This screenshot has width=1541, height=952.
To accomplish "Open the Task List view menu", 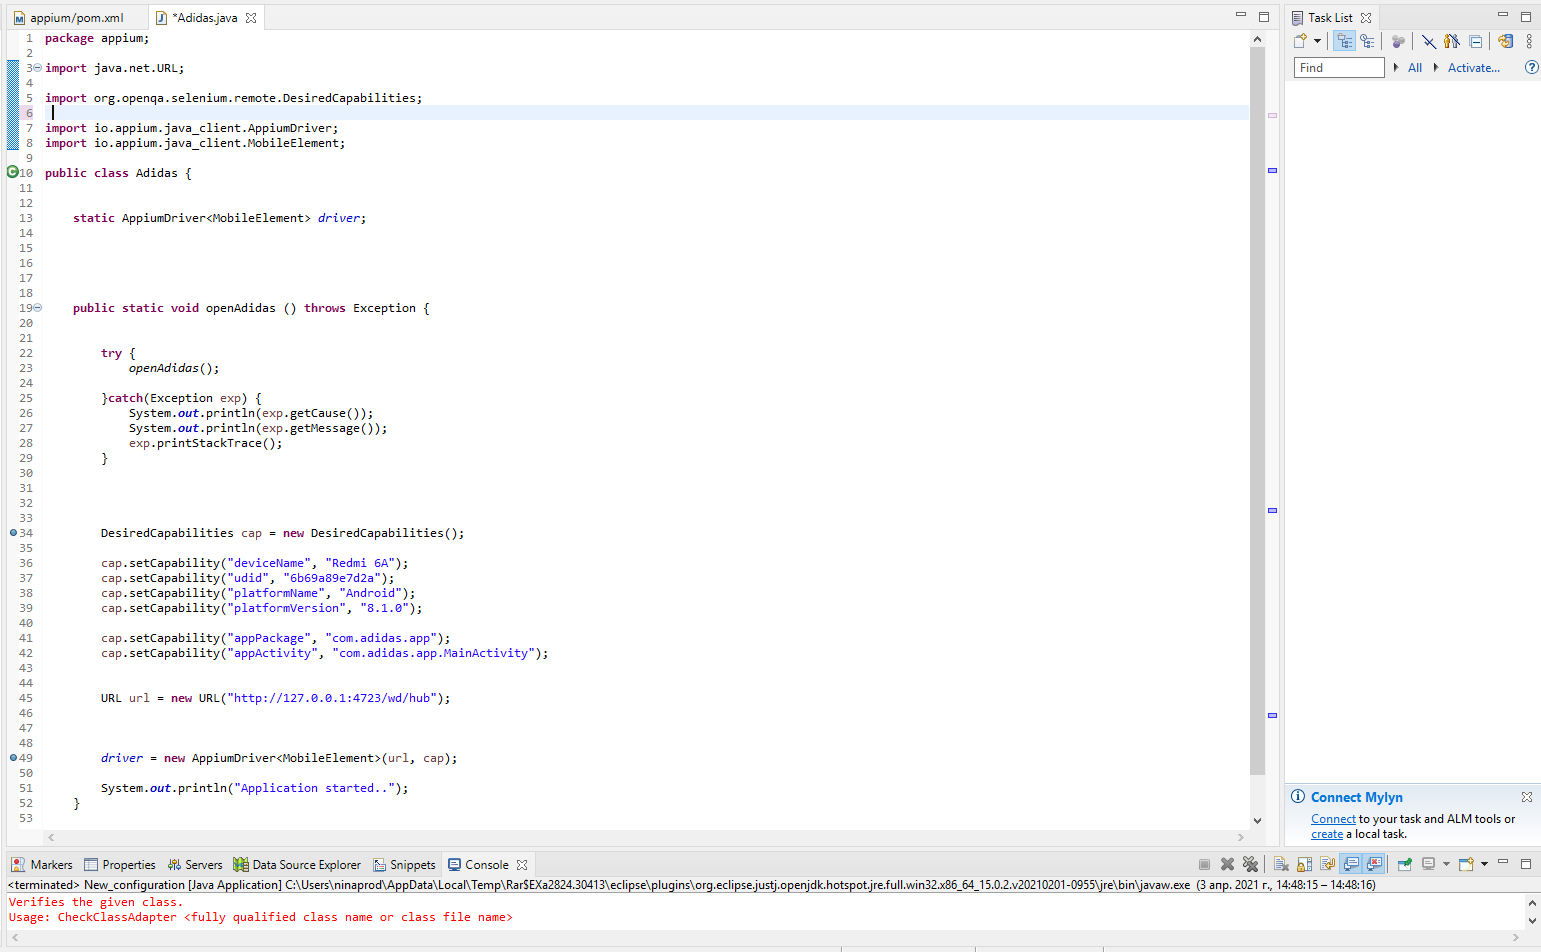I will [x=1529, y=41].
